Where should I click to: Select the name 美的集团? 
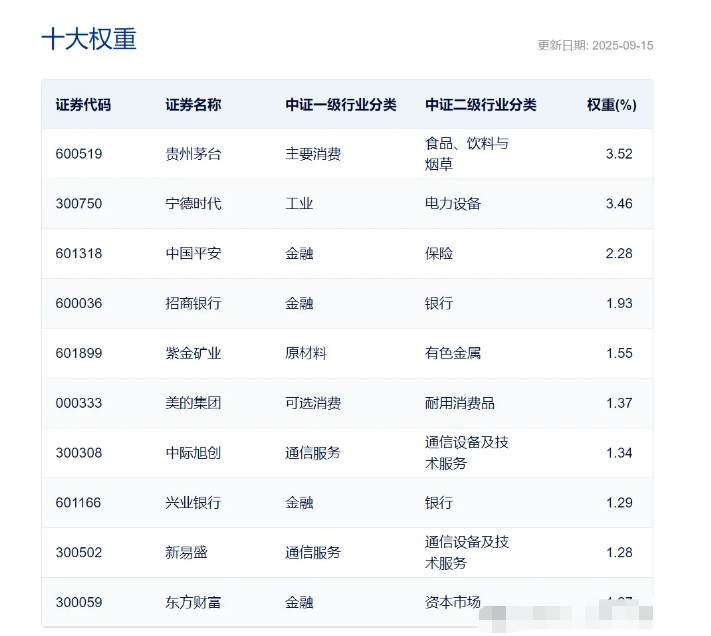point(193,403)
